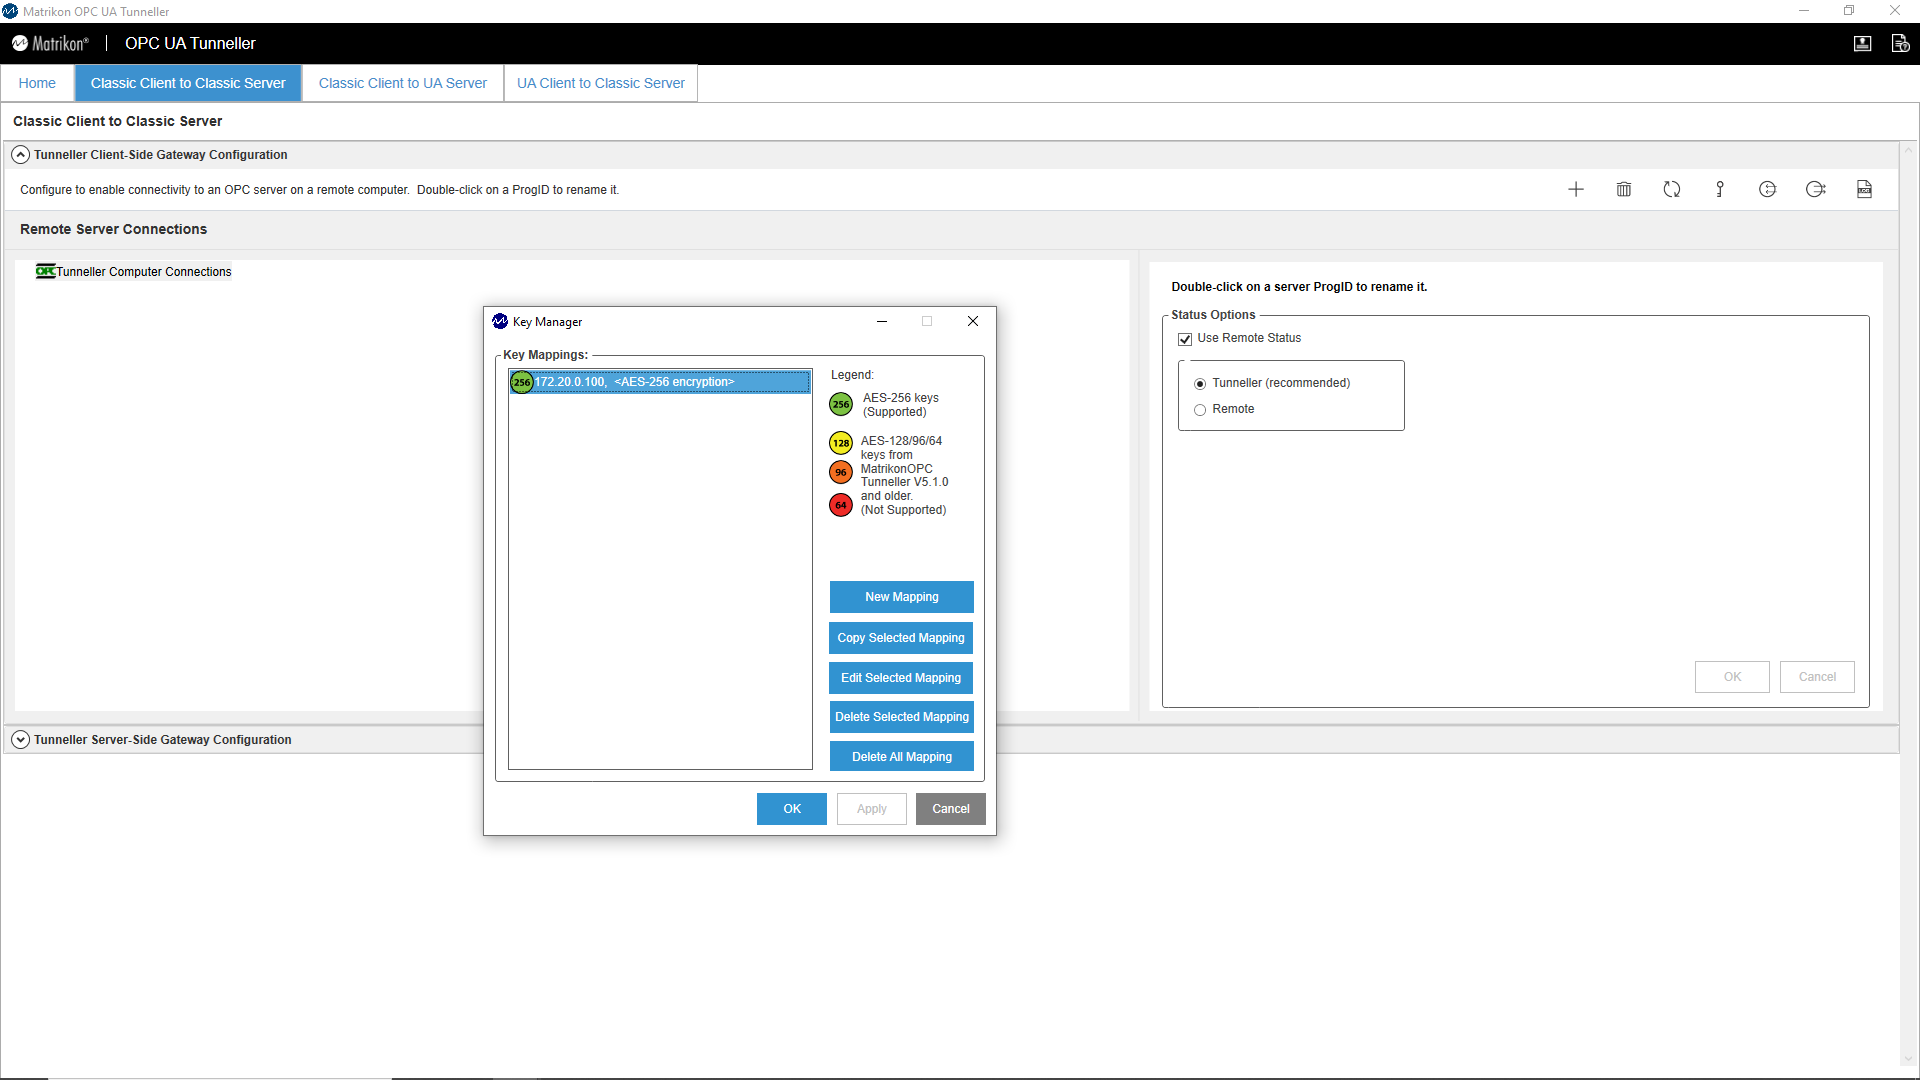Select the Tunneller (recommended) radio button
Screen dimensions: 1920x1080
(x=1200, y=384)
